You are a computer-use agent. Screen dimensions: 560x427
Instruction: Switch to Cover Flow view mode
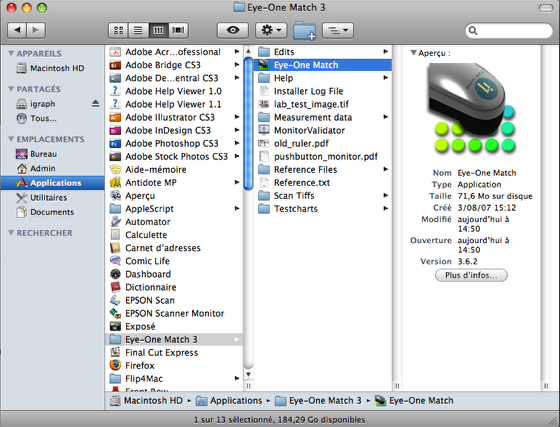[178, 30]
